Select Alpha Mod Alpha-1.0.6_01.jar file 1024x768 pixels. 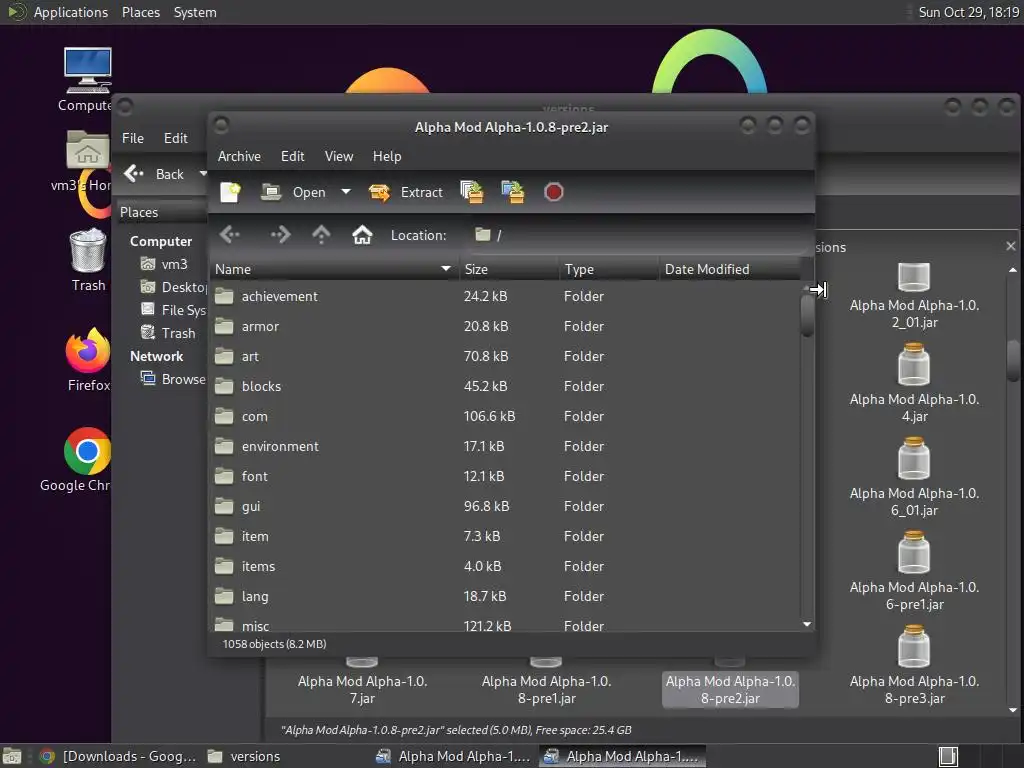point(914,478)
